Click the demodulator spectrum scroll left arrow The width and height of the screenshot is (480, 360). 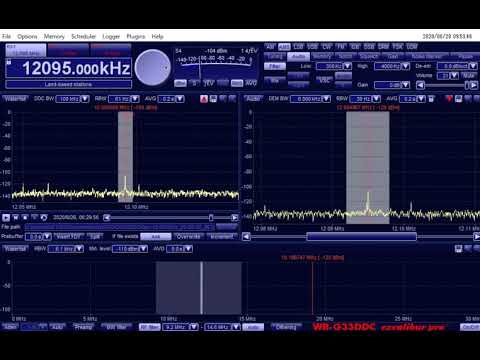point(246,237)
